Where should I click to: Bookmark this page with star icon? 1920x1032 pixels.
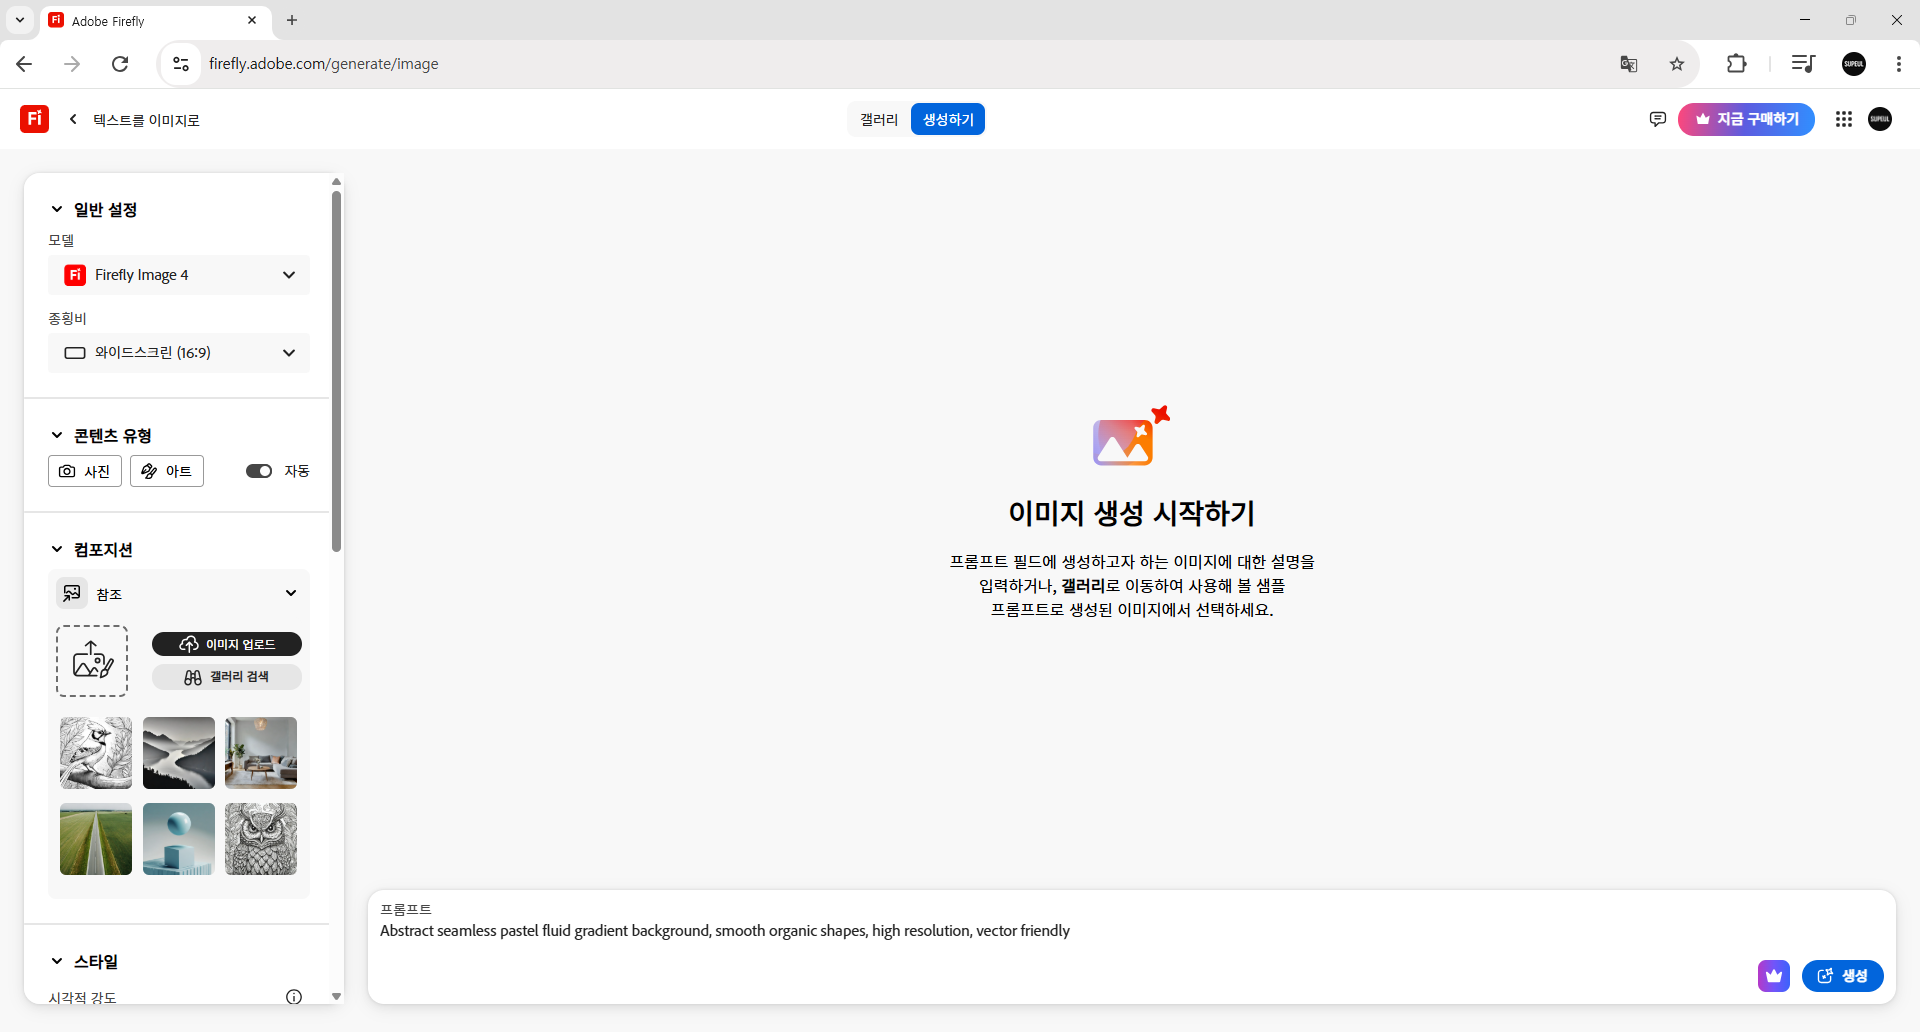pos(1677,64)
